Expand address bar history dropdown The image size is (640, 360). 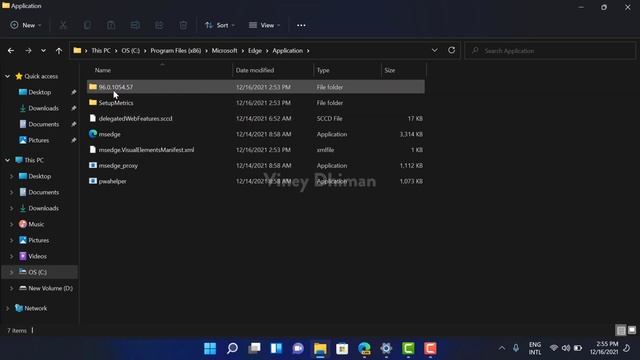click(x=435, y=50)
